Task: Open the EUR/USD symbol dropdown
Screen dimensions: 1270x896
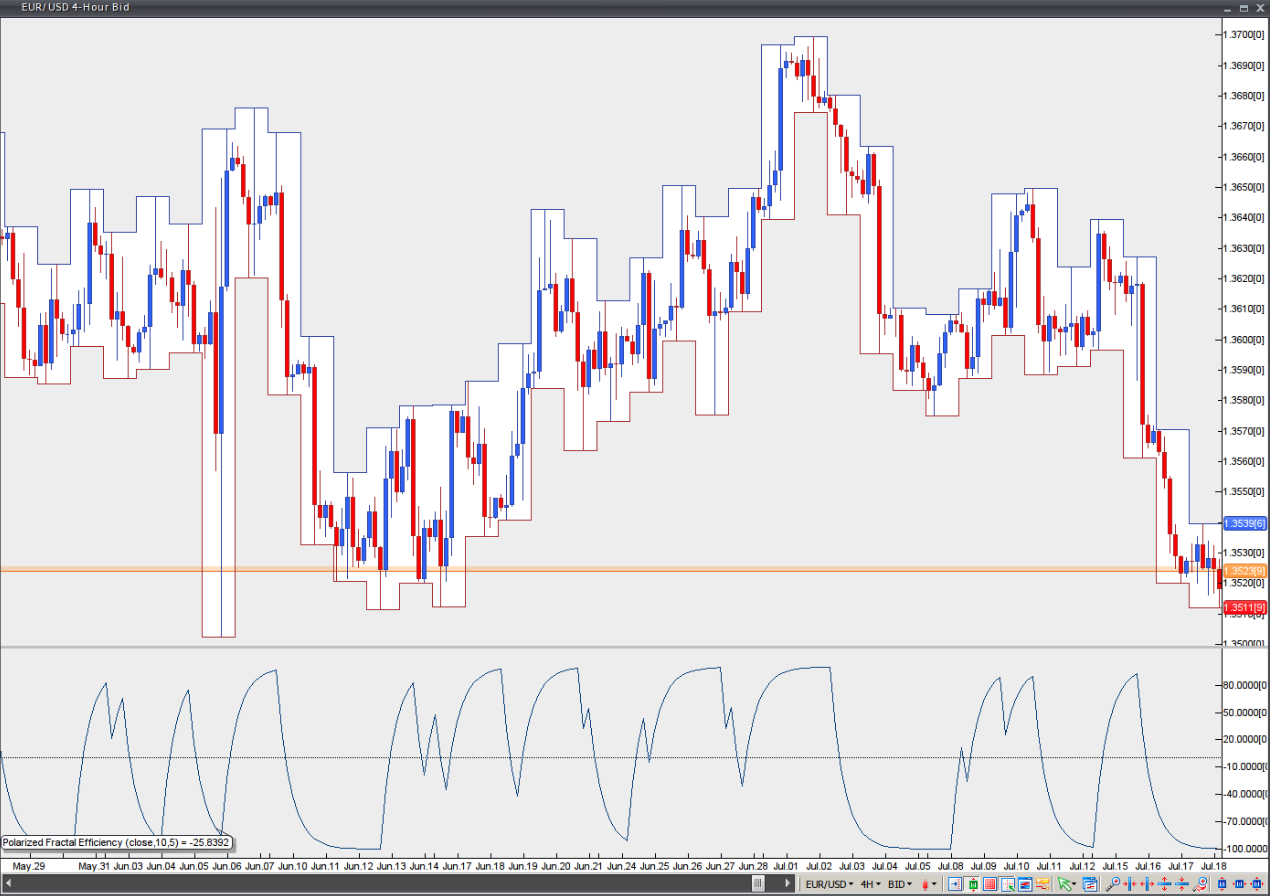Action: point(829,884)
